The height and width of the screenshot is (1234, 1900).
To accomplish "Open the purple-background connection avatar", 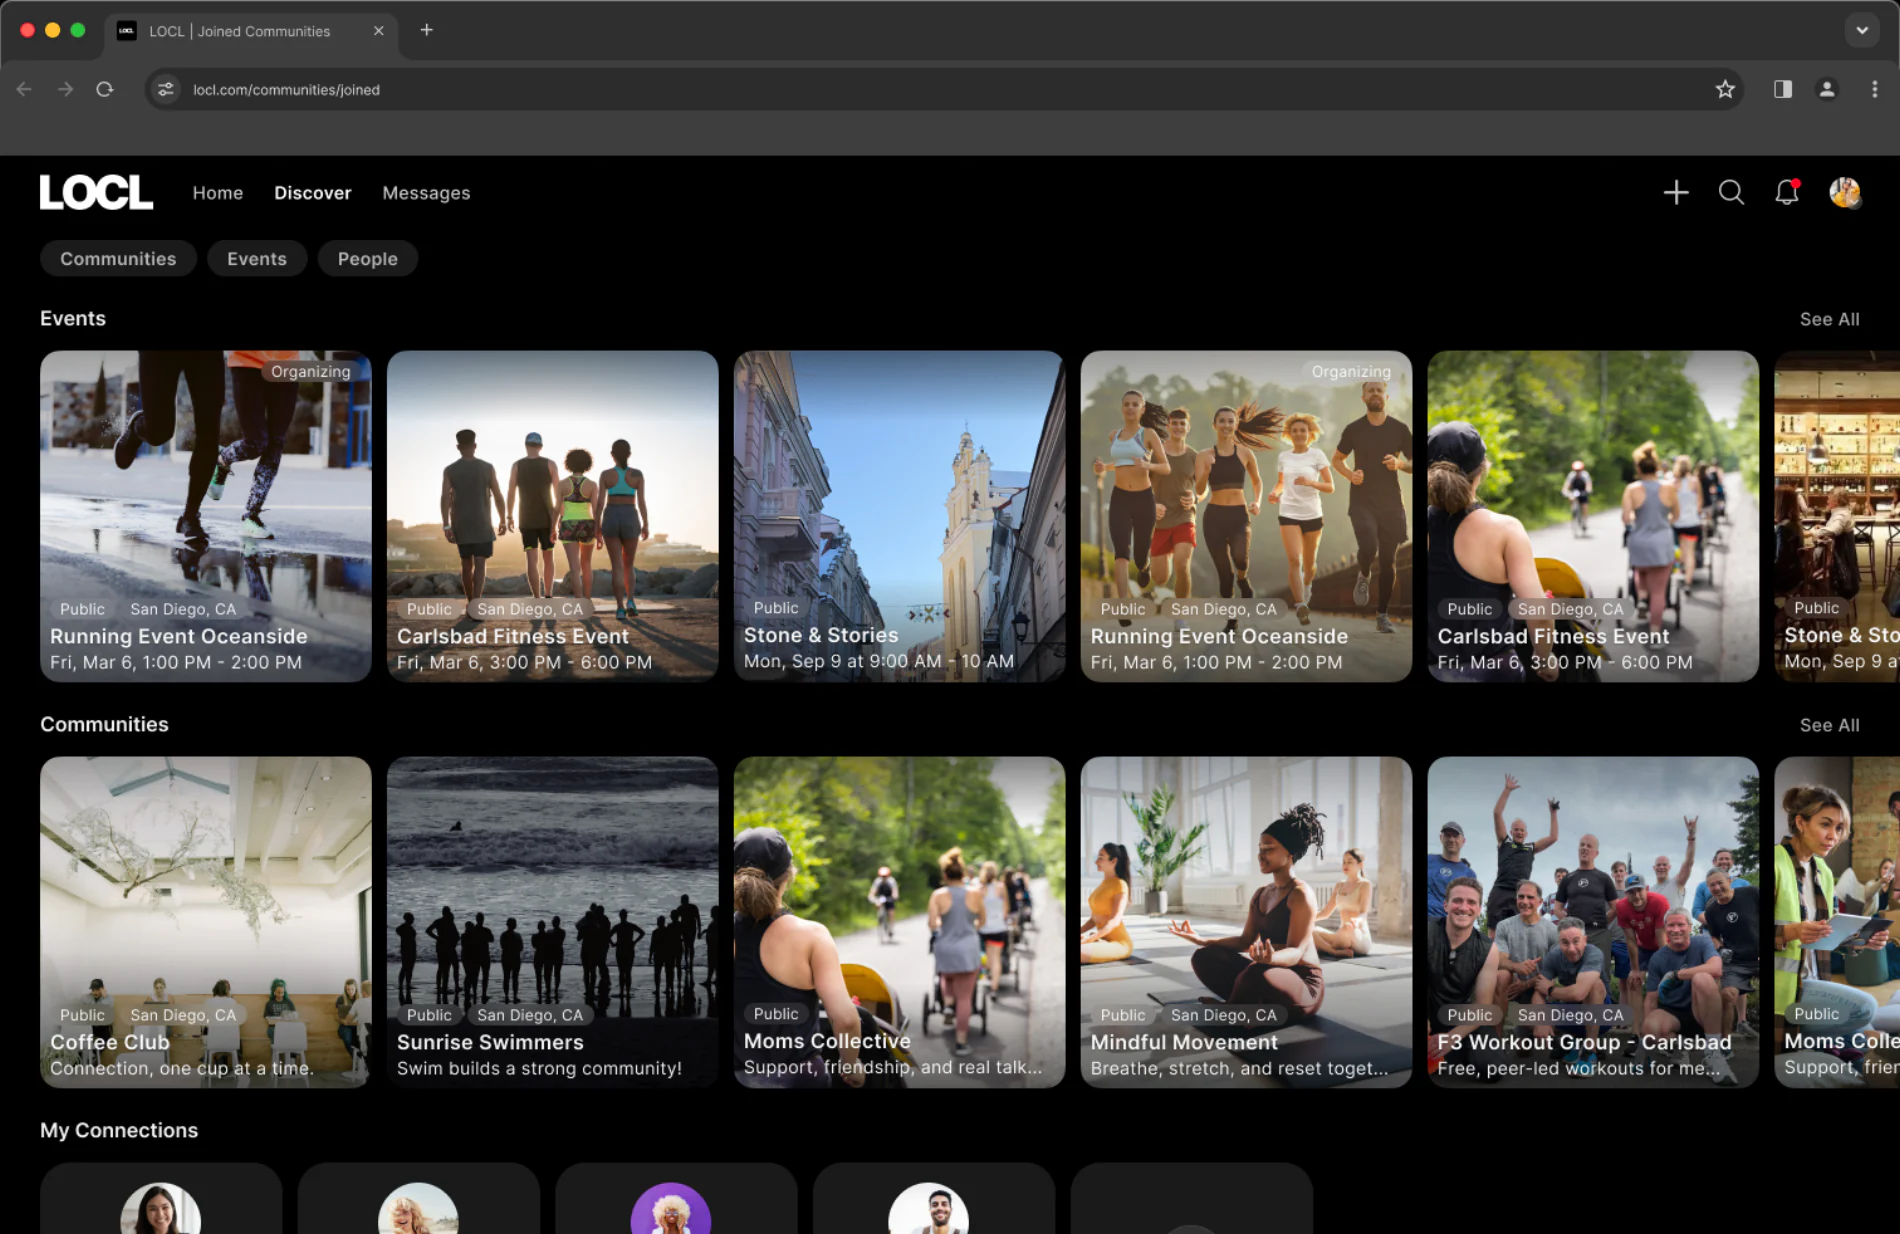I will [x=671, y=1210].
